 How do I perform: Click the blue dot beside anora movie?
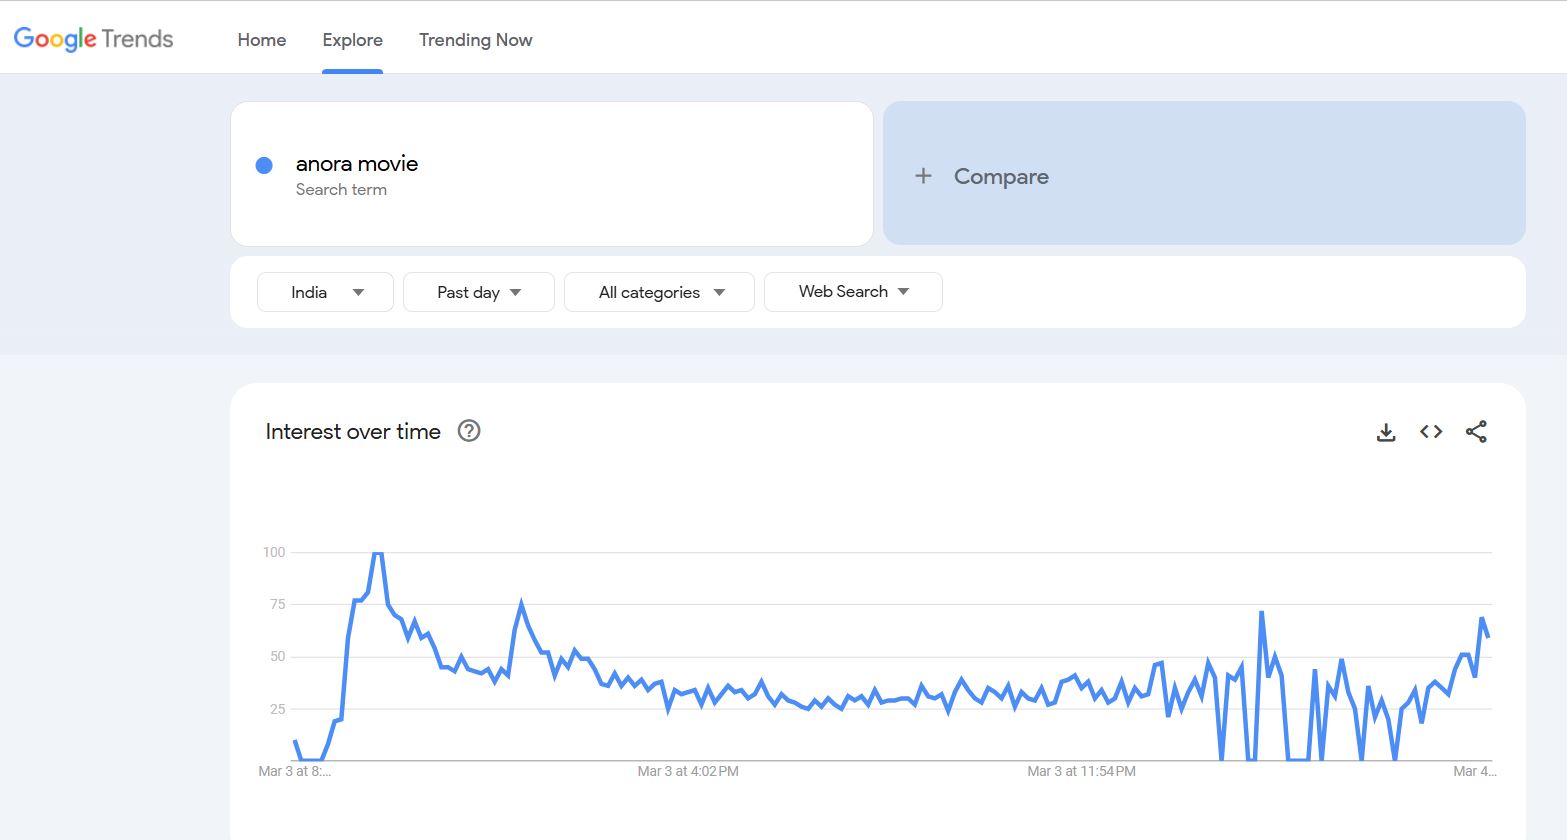pos(264,166)
